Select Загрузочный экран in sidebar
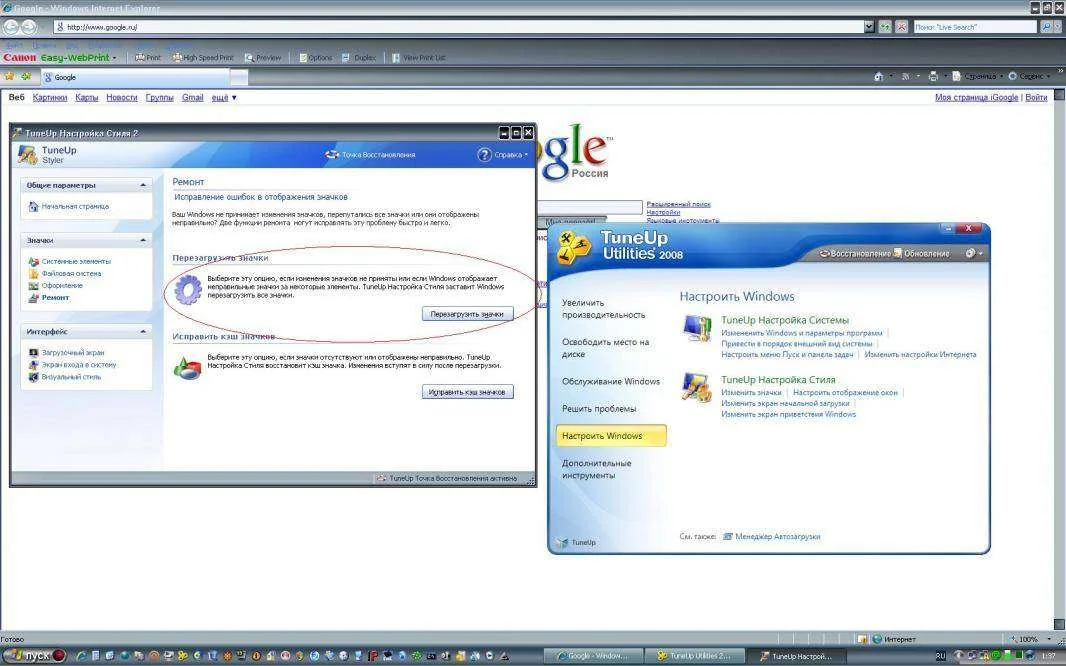The width and height of the screenshot is (1066, 666). (67, 353)
